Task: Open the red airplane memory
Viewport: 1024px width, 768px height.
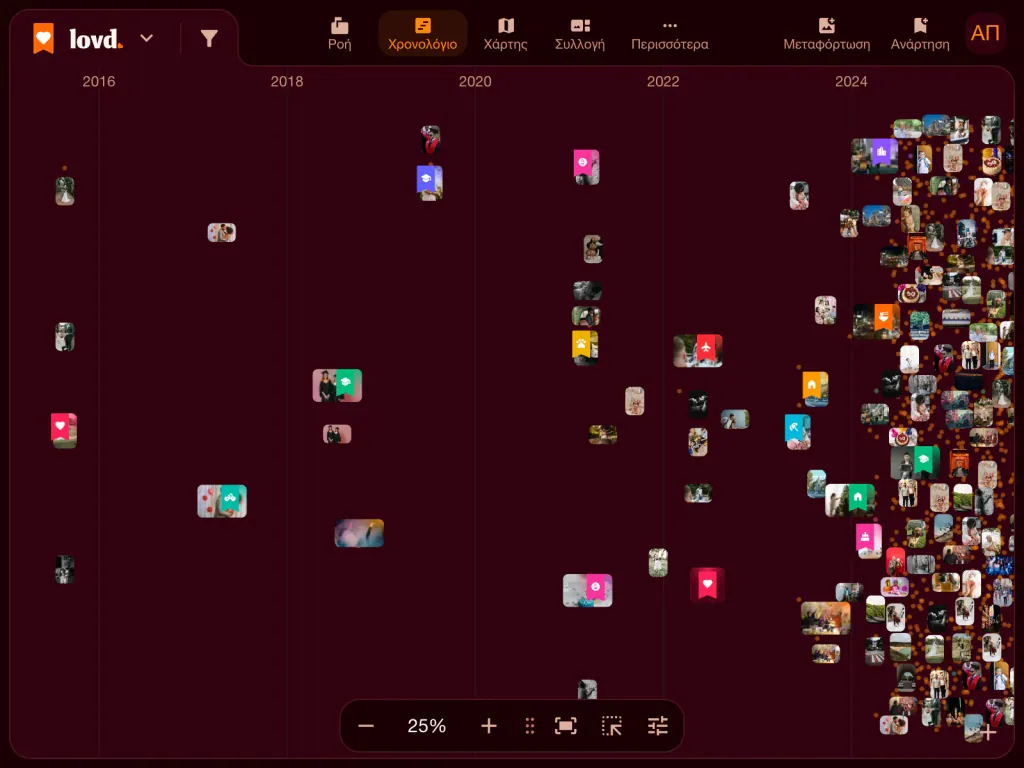Action: coord(698,351)
